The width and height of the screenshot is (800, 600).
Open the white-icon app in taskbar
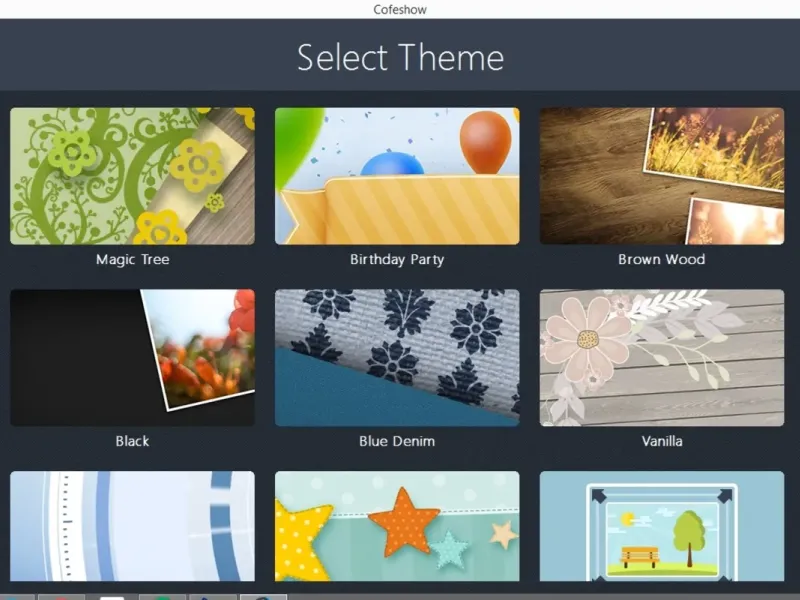[112, 597]
